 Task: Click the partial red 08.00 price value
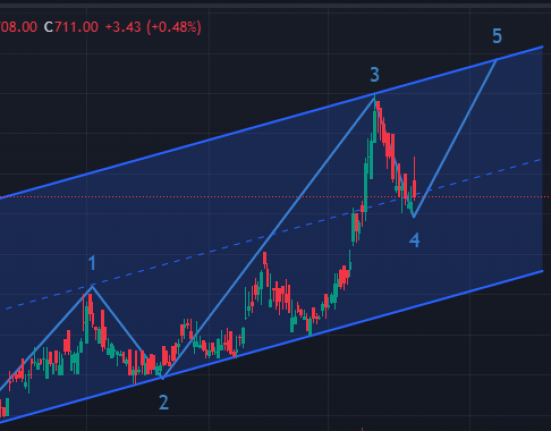click(x=18, y=27)
